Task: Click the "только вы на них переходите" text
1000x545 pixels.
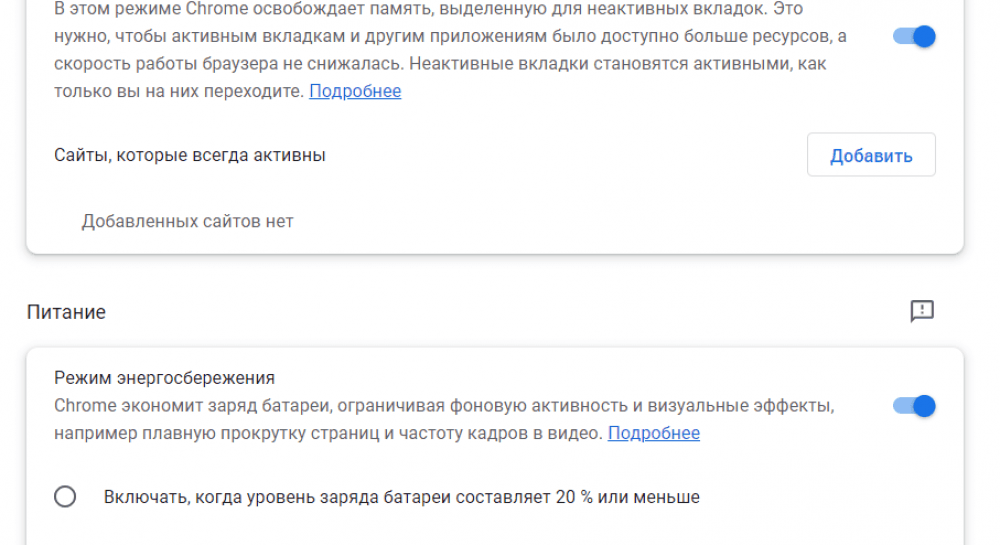Action: [x=178, y=91]
